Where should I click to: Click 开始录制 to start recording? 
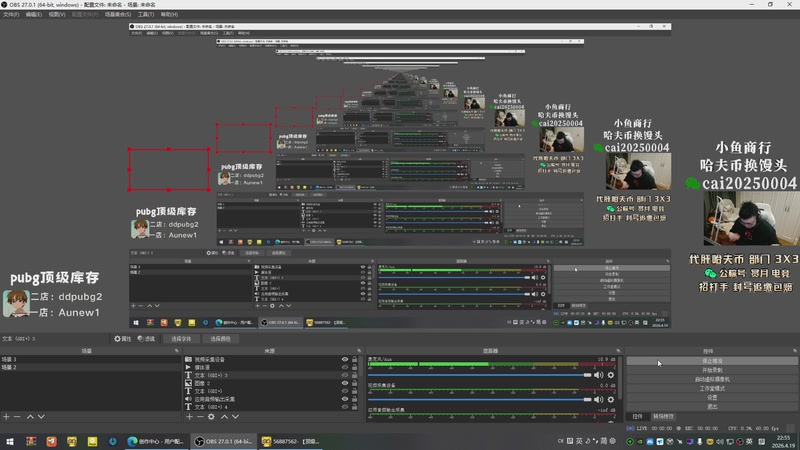pyautogui.click(x=712, y=370)
